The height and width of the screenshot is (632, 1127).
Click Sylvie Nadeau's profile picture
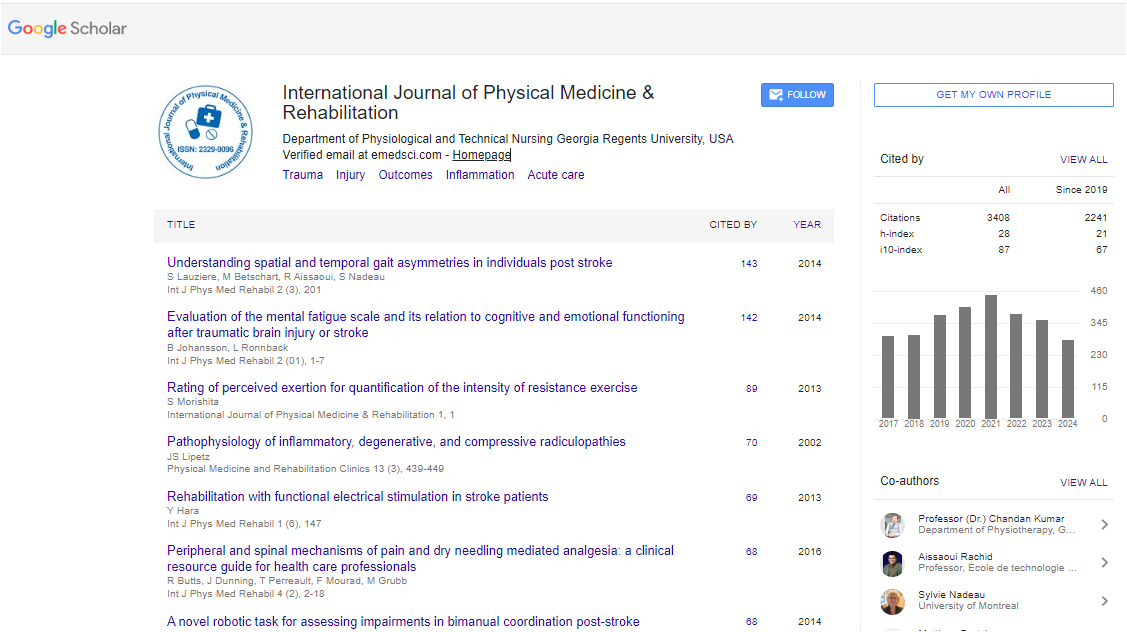[892, 601]
